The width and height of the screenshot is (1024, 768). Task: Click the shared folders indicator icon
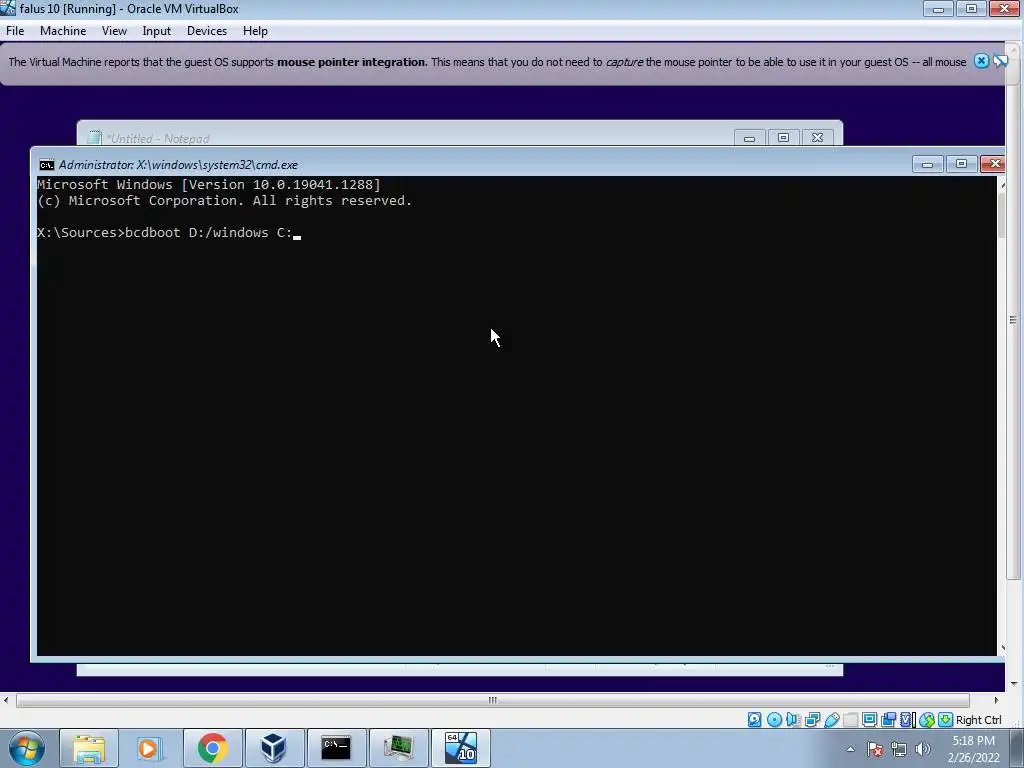tap(850, 720)
